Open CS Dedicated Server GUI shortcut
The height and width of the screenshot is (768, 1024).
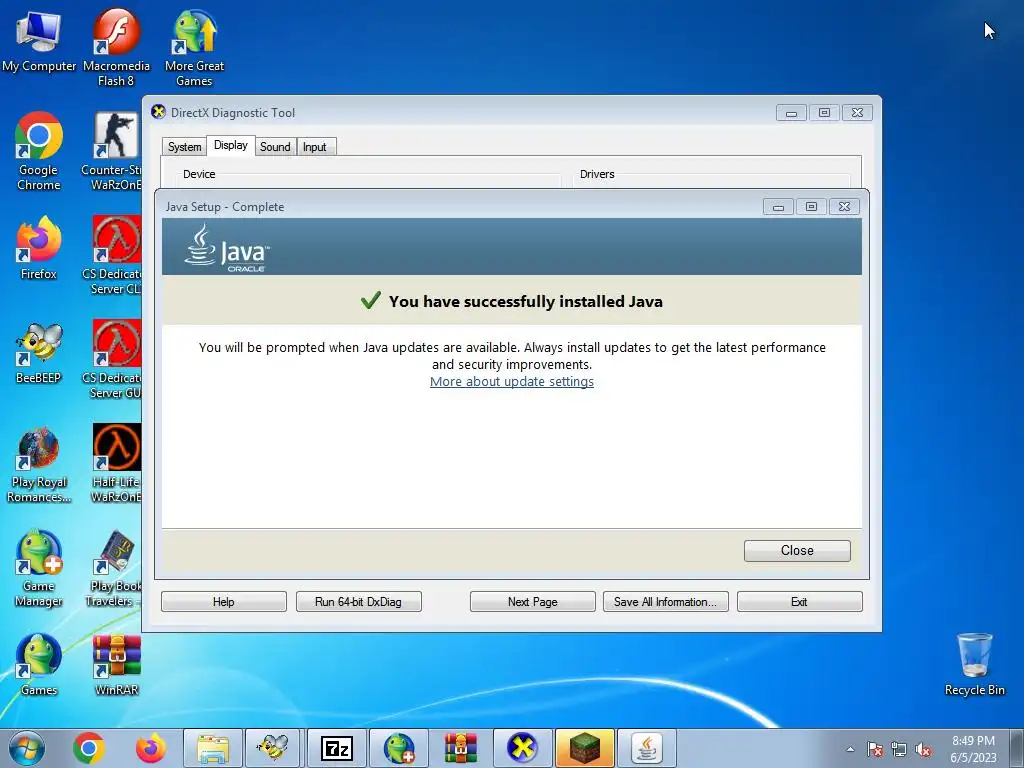point(111,359)
